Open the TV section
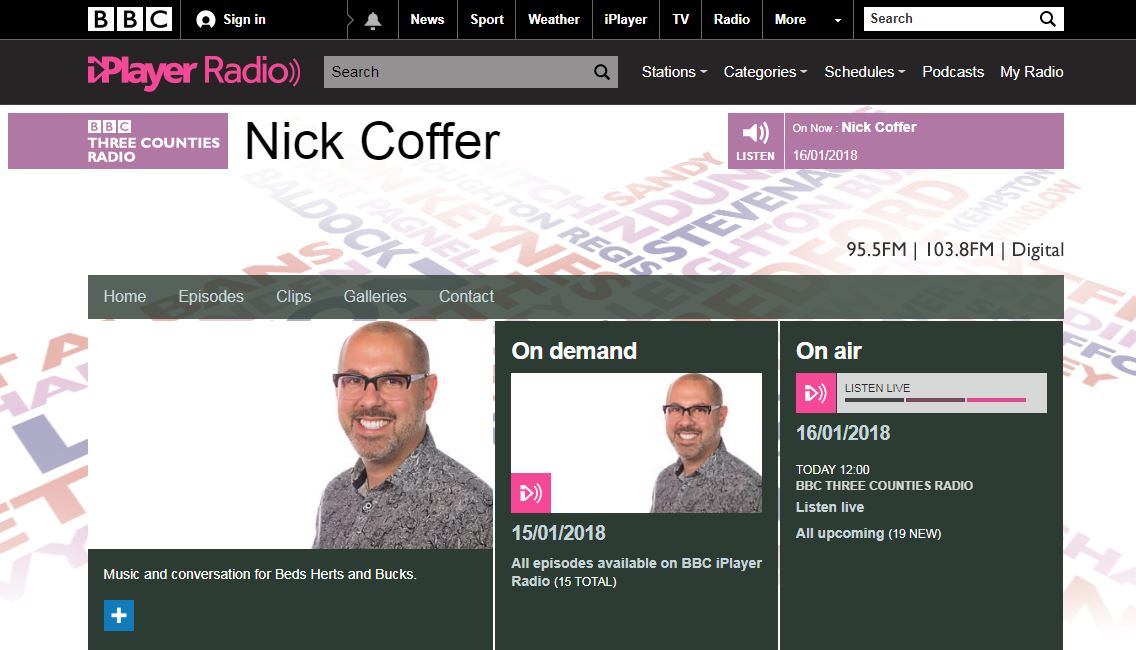Viewport: 1136px width, 650px height. click(x=680, y=20)
